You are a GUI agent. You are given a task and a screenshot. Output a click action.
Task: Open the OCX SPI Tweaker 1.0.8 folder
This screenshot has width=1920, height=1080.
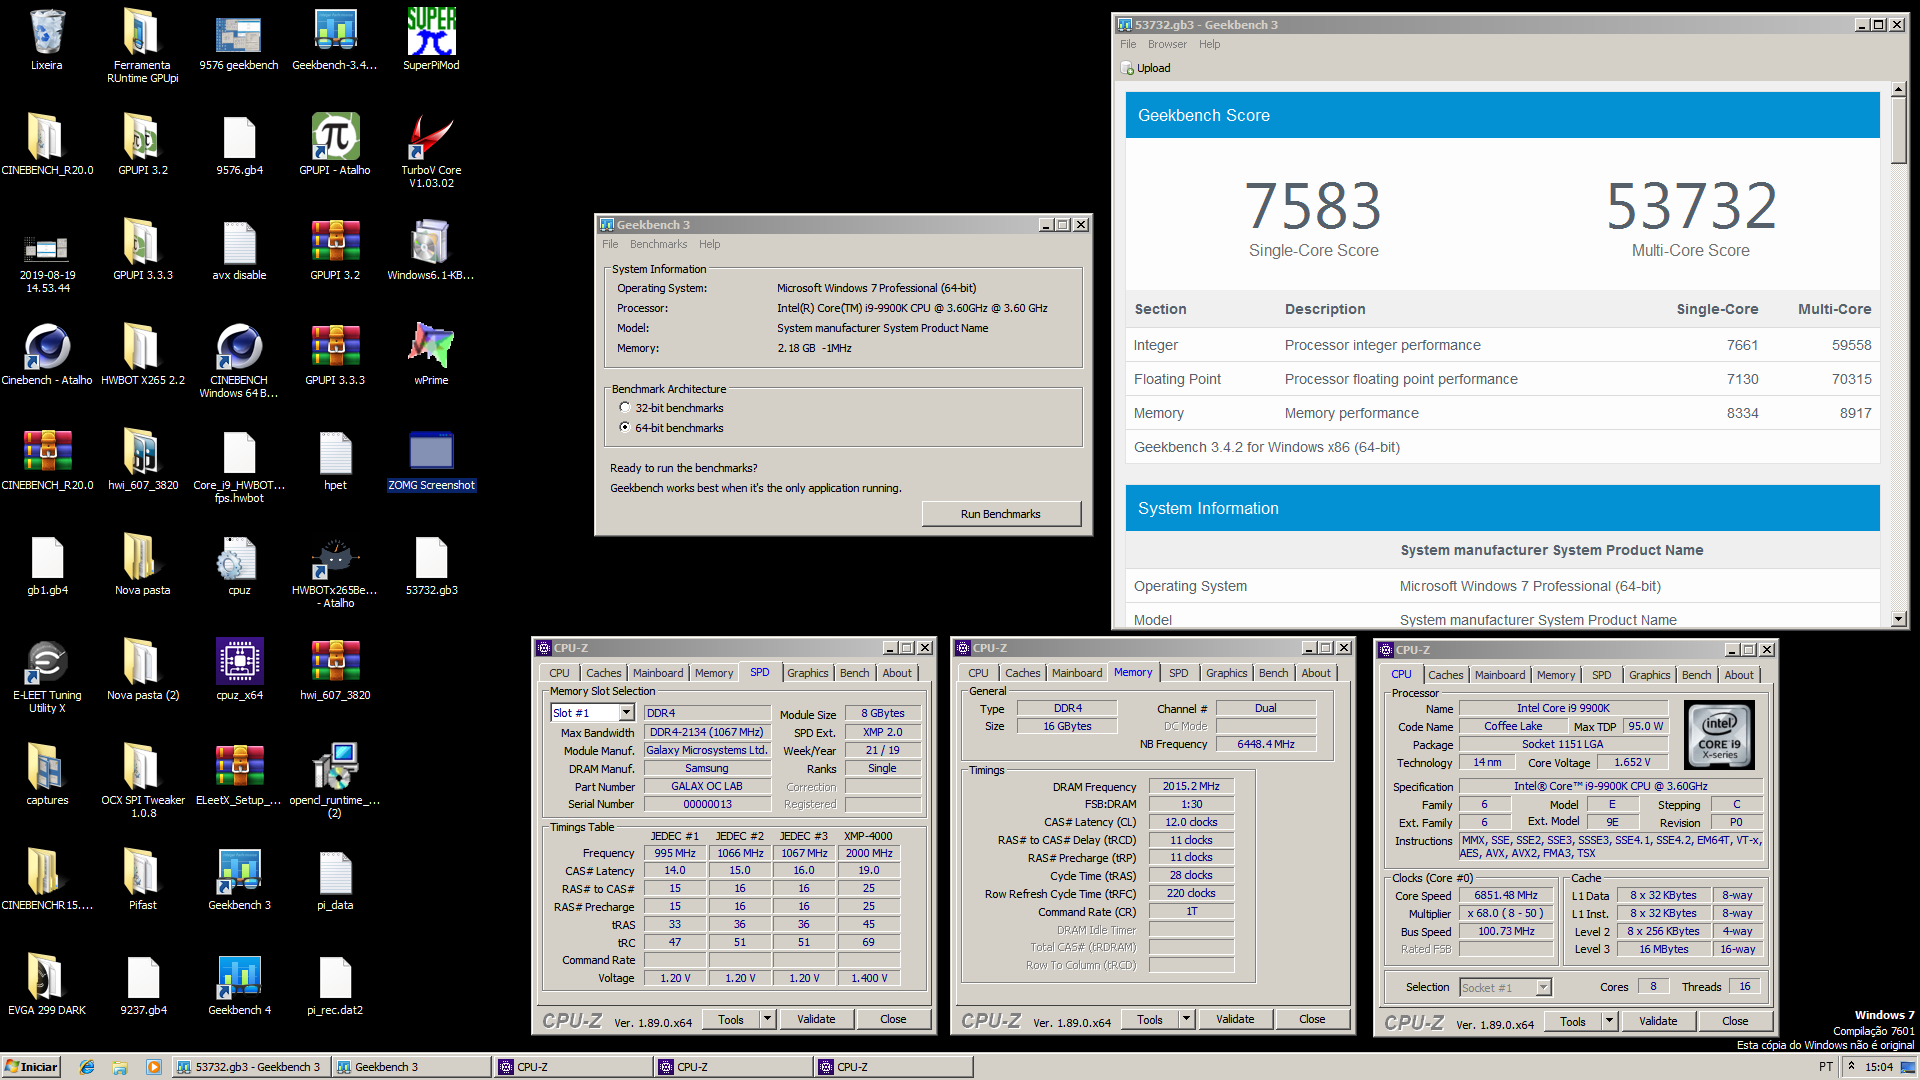point(143,781)
